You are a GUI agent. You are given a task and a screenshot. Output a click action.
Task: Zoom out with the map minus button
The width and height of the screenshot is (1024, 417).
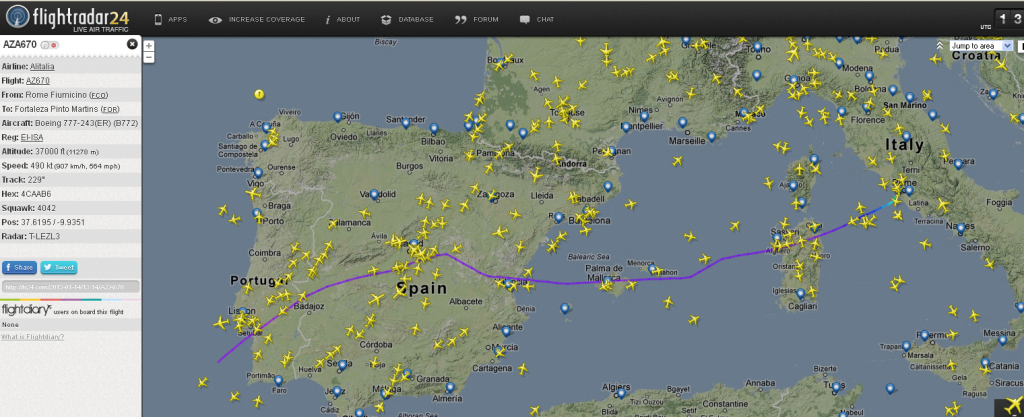(149, 57)
